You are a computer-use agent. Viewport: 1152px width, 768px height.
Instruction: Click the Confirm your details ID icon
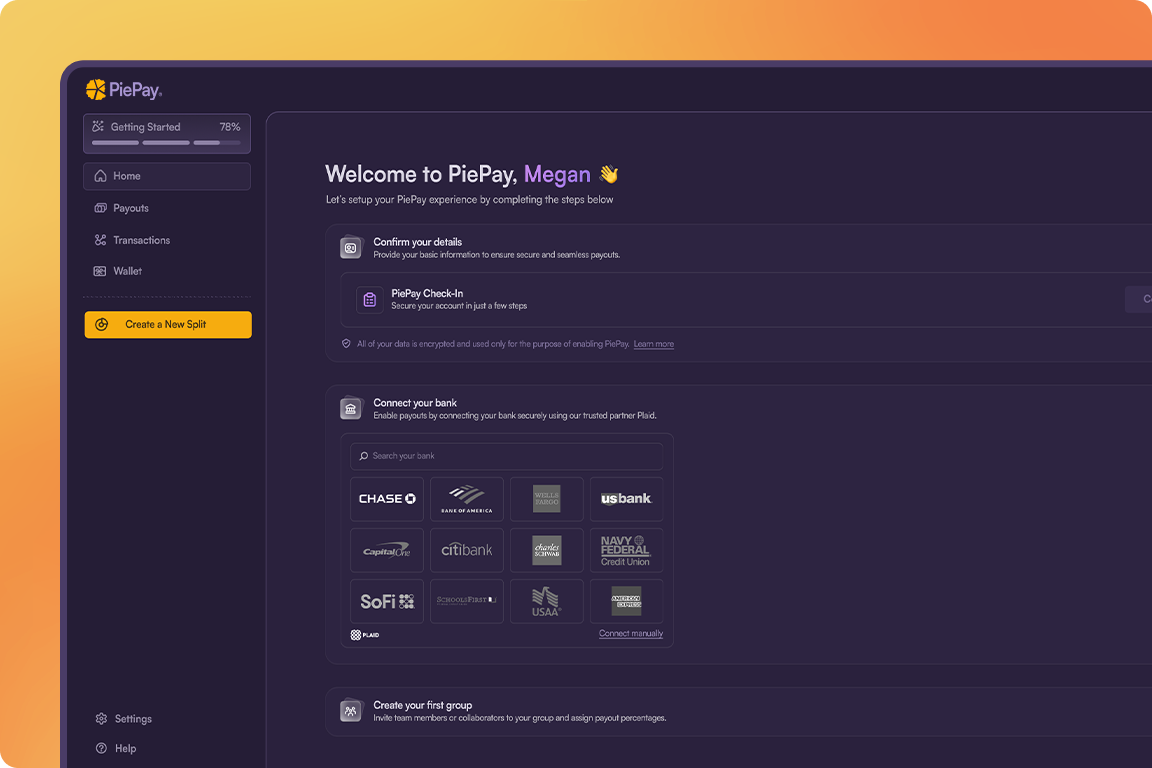point(351,248)
